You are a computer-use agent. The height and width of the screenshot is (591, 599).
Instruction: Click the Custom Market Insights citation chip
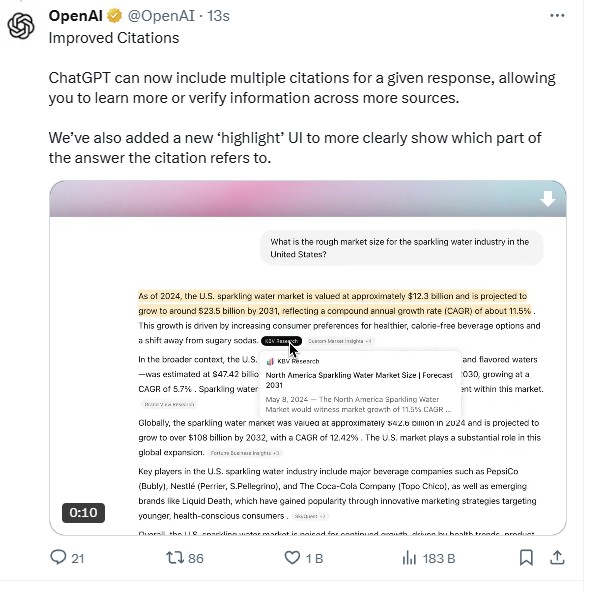click(340, 341)
